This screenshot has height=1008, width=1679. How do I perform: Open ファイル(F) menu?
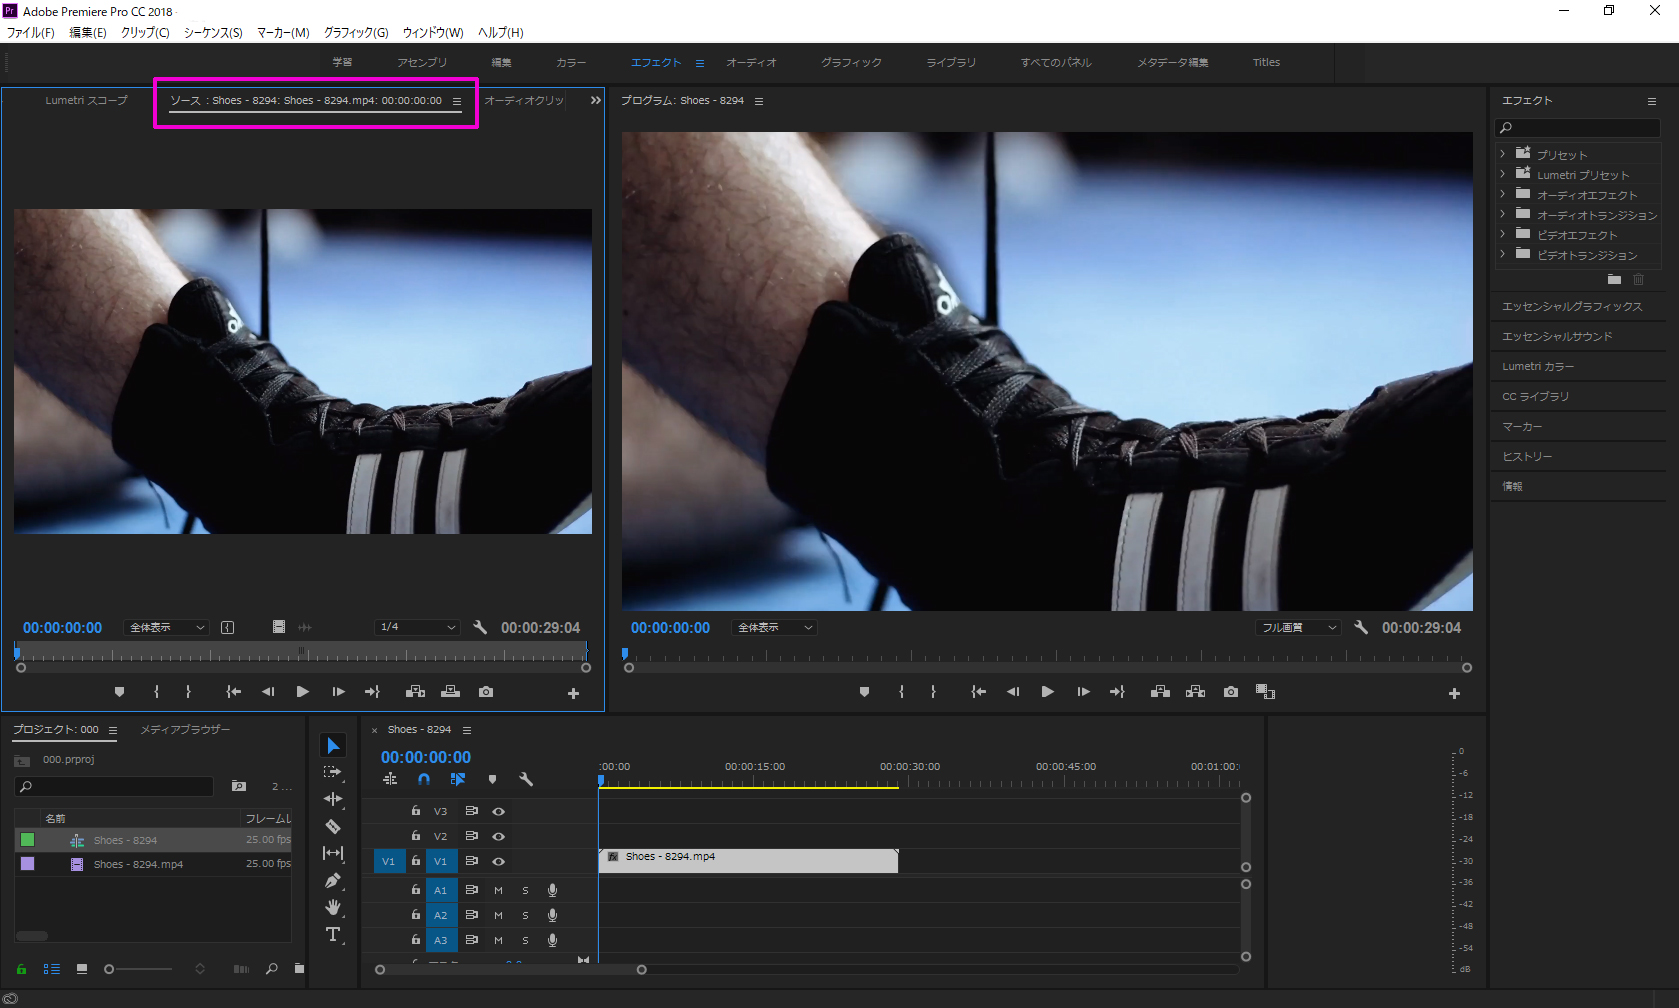click(x=31, y=33)
